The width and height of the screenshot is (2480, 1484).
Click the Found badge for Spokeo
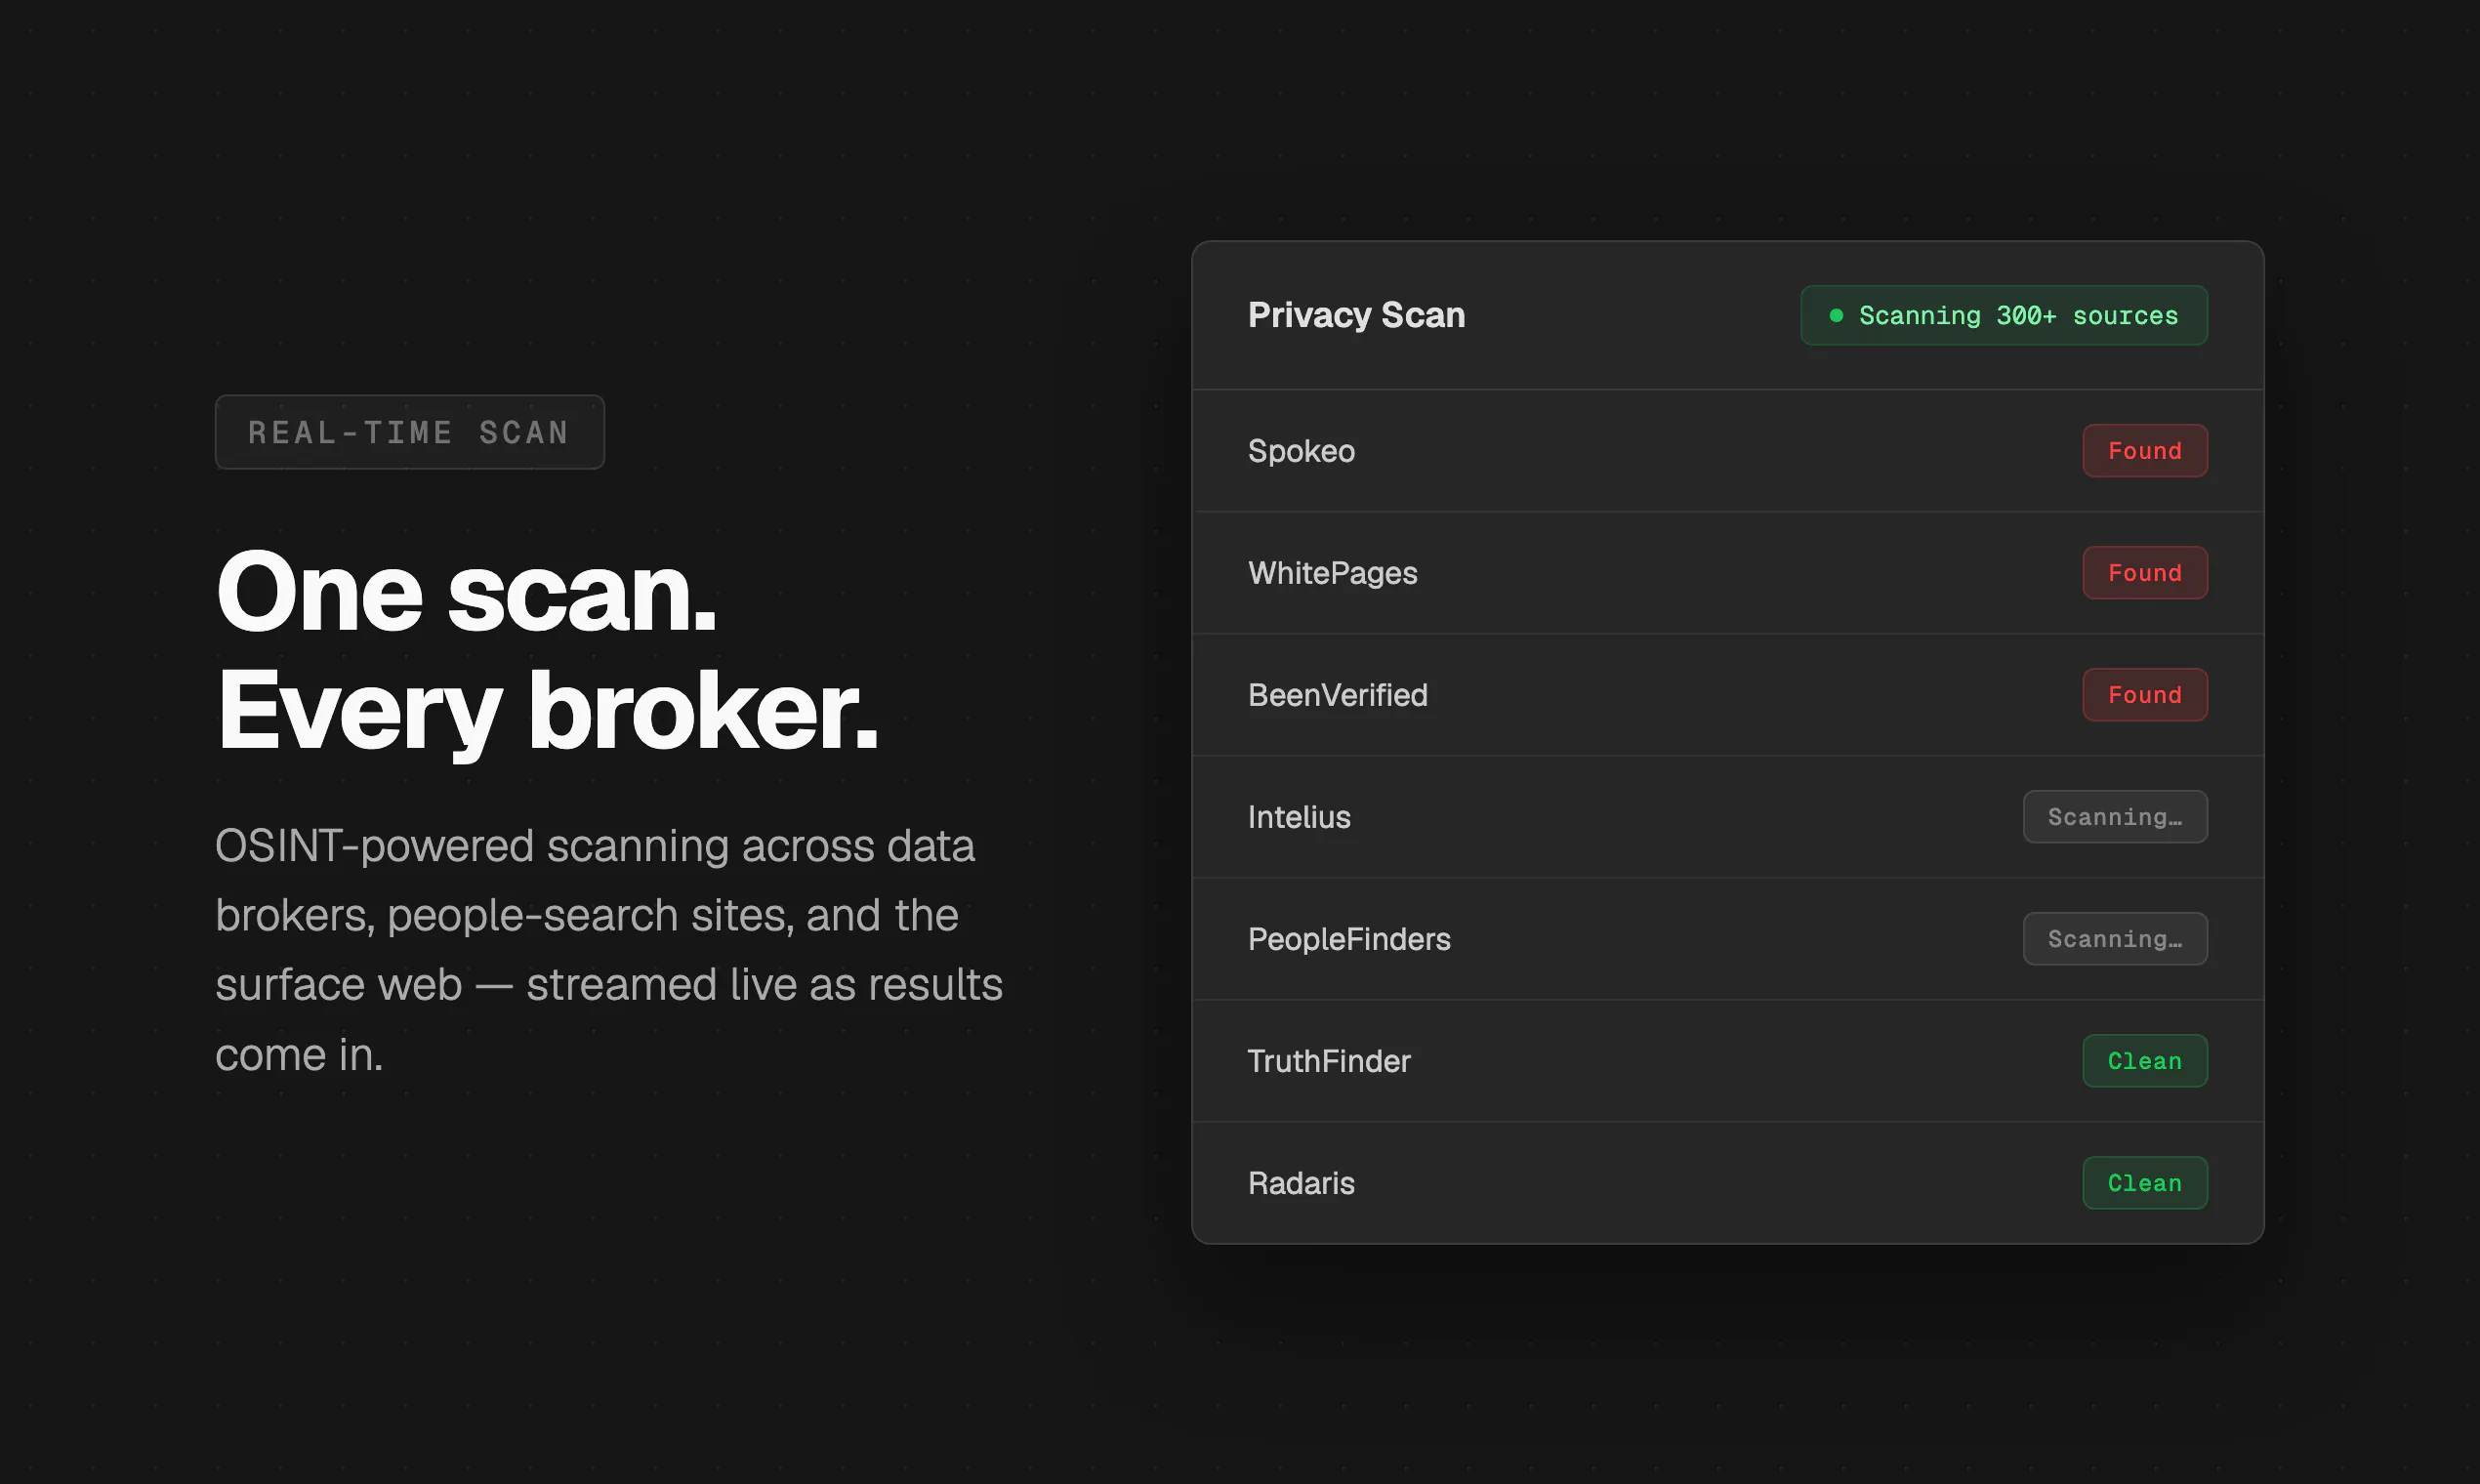[2145, 451]
